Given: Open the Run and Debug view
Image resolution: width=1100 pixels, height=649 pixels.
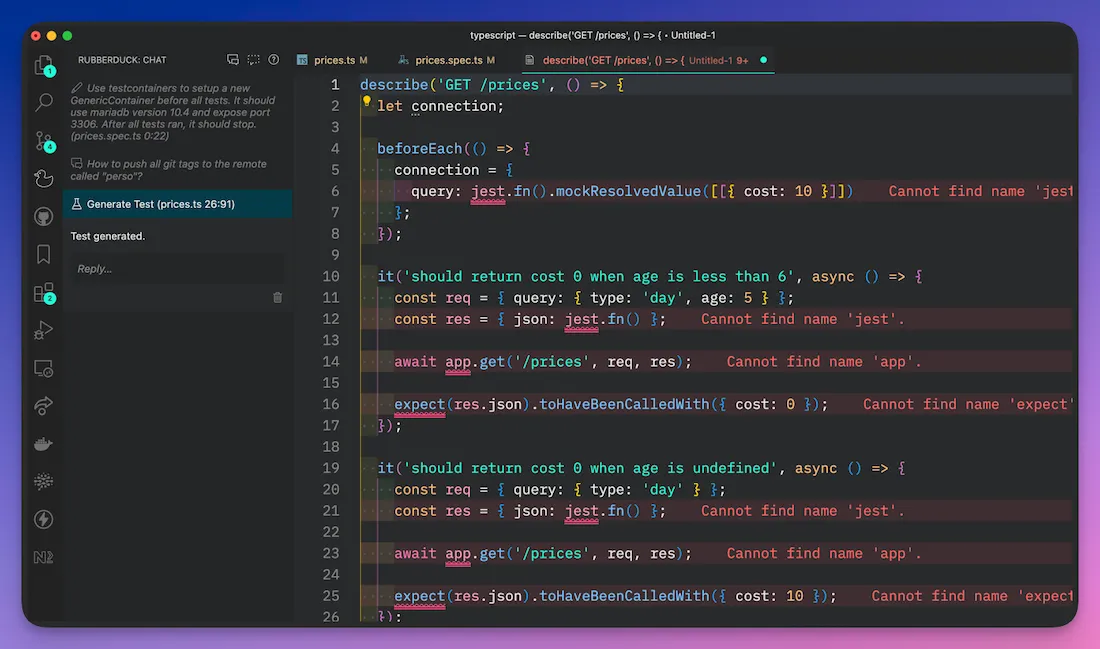Looking at the screenshot, I should point(43,330).
